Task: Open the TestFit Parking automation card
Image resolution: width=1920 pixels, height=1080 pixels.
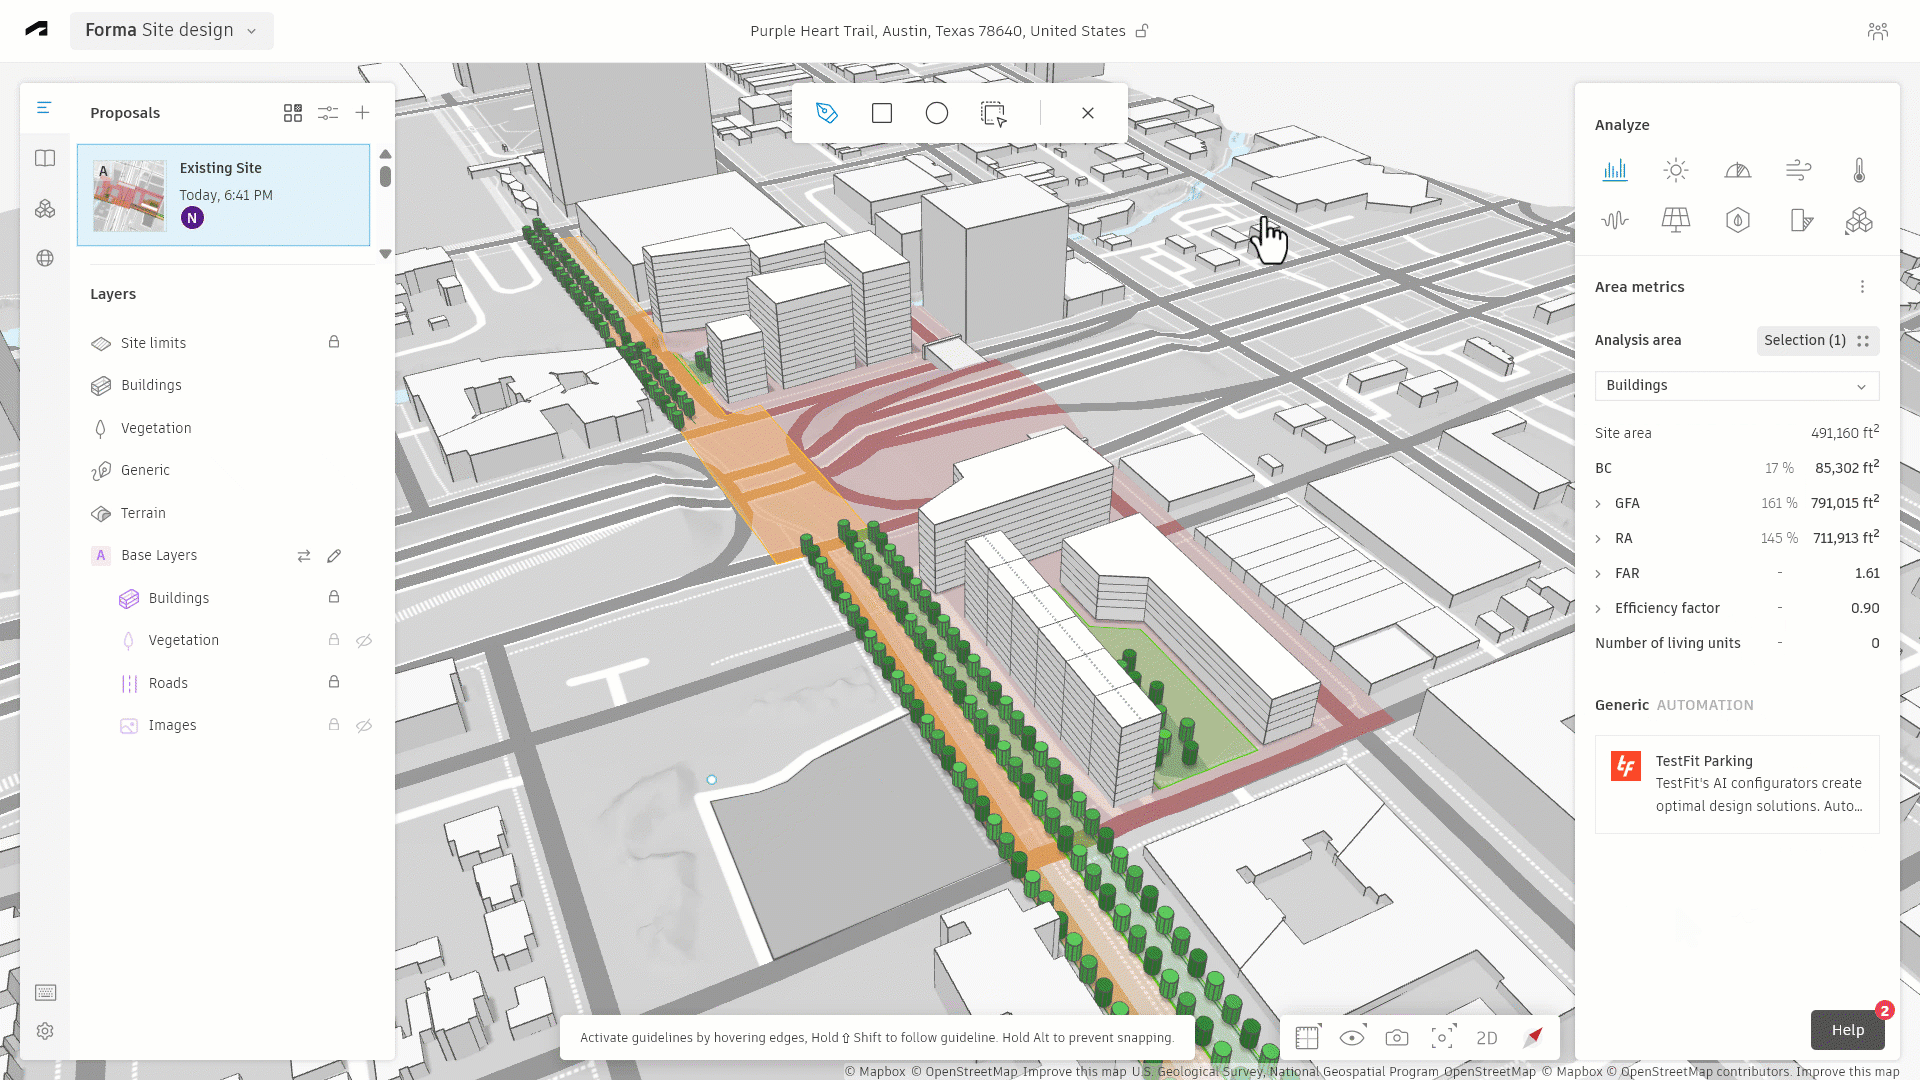Action: coord(1736,784)
